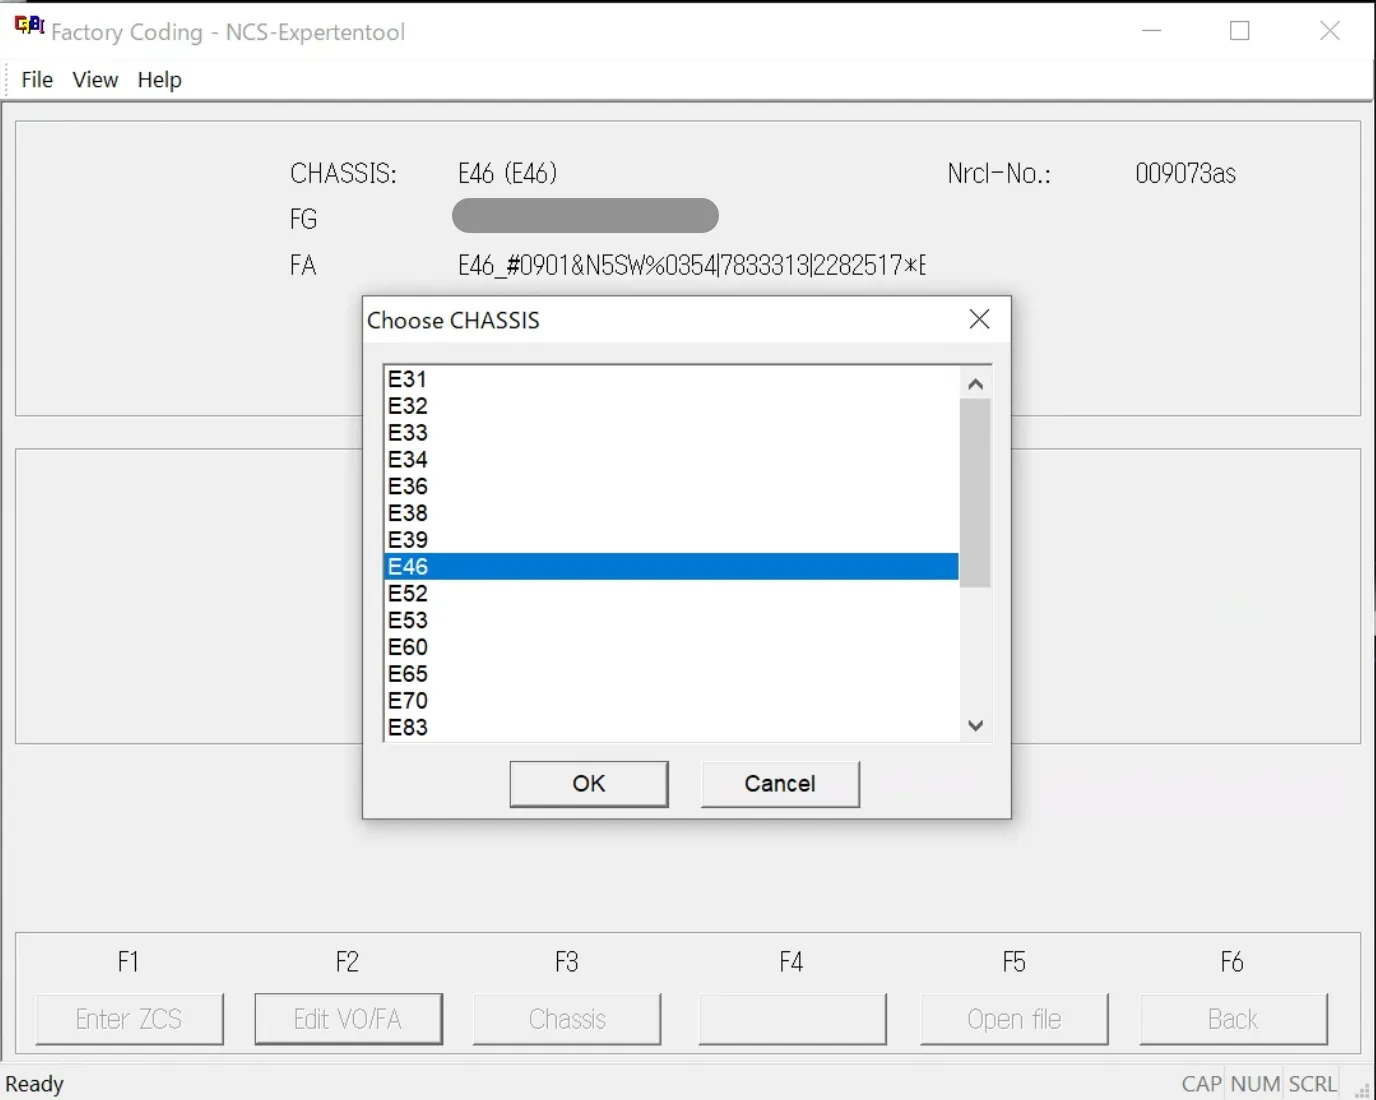This screenshot has height=1100, width=1376.
Task: Select E70 in the chassis list
Action: click(x=671, y=701)
